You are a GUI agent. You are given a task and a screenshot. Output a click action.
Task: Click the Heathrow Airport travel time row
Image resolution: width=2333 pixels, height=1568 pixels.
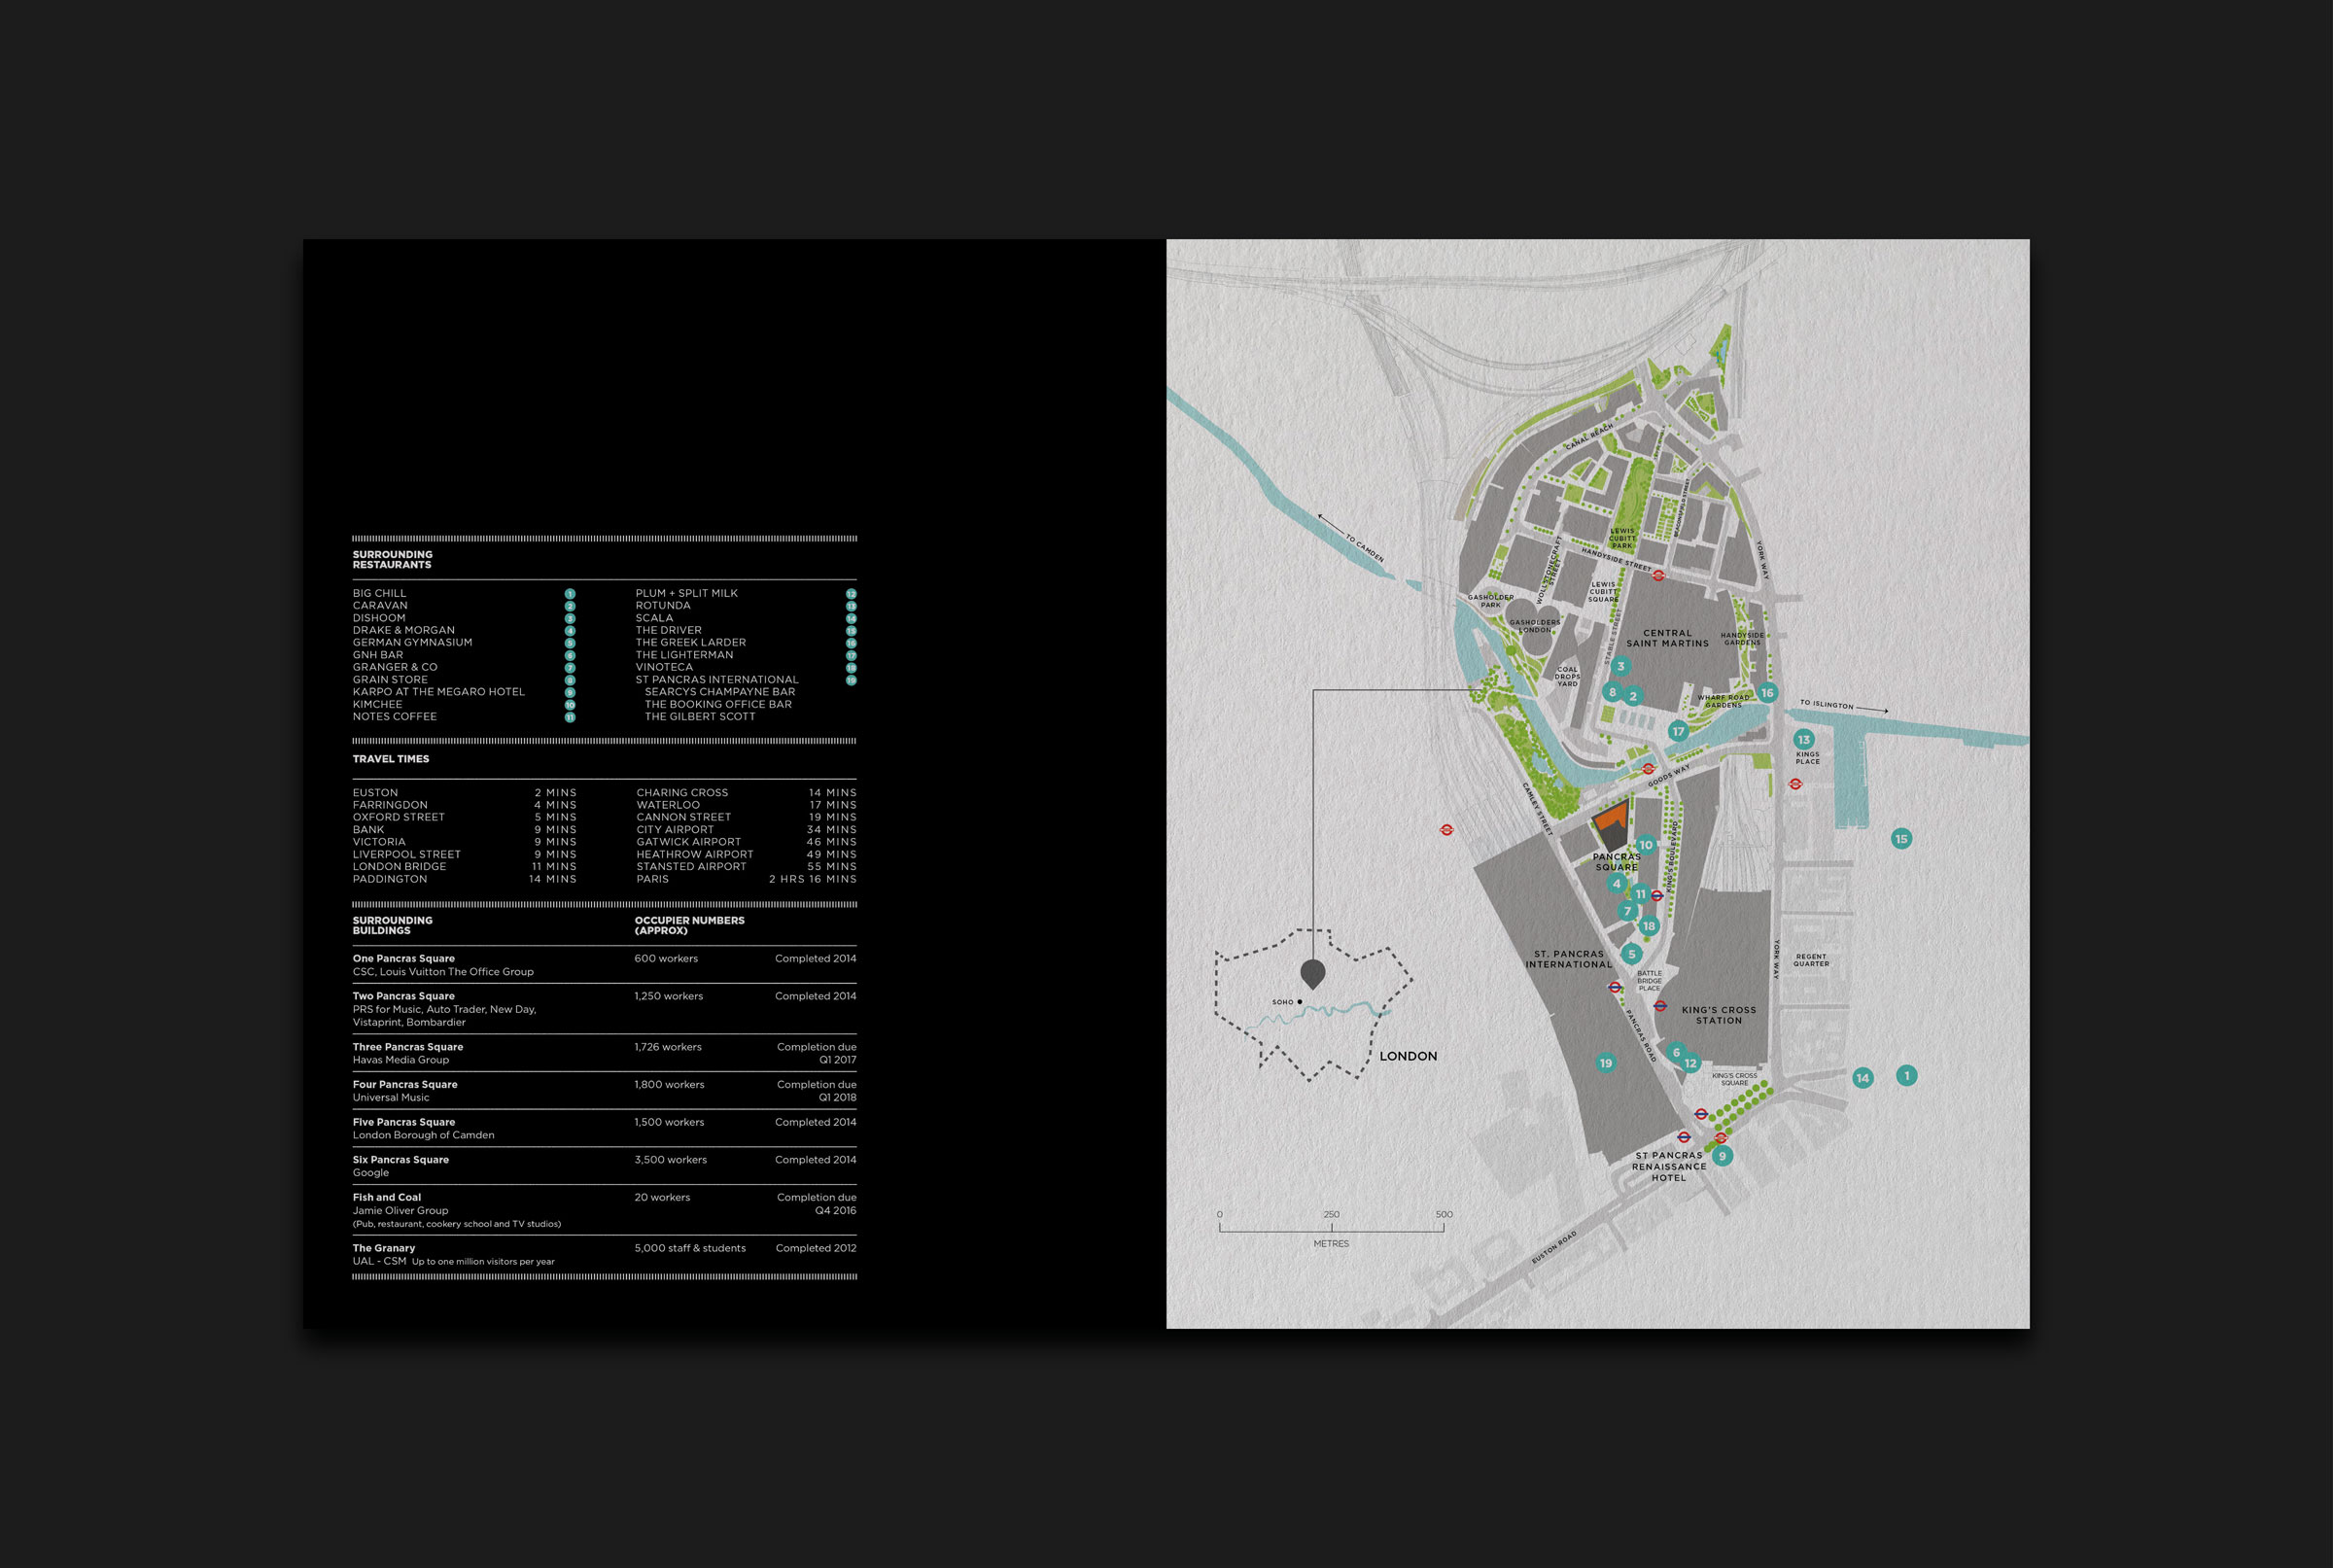pos(694,854)
